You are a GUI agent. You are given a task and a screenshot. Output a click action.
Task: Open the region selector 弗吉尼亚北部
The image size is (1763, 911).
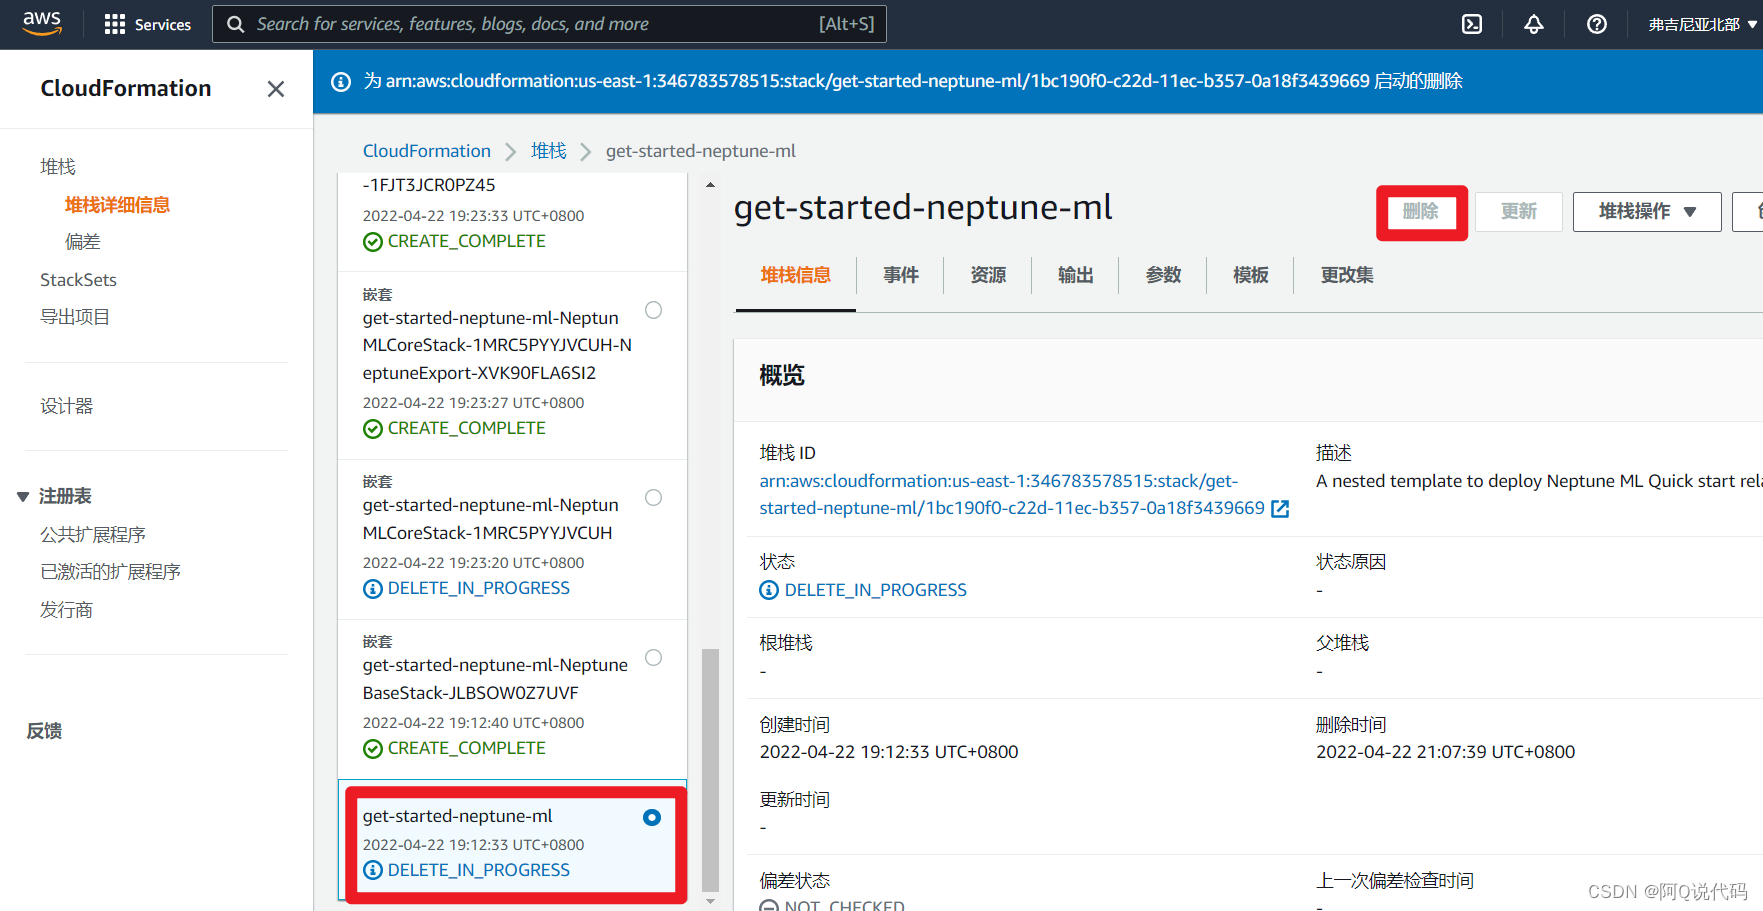(x=1702, y=24)
